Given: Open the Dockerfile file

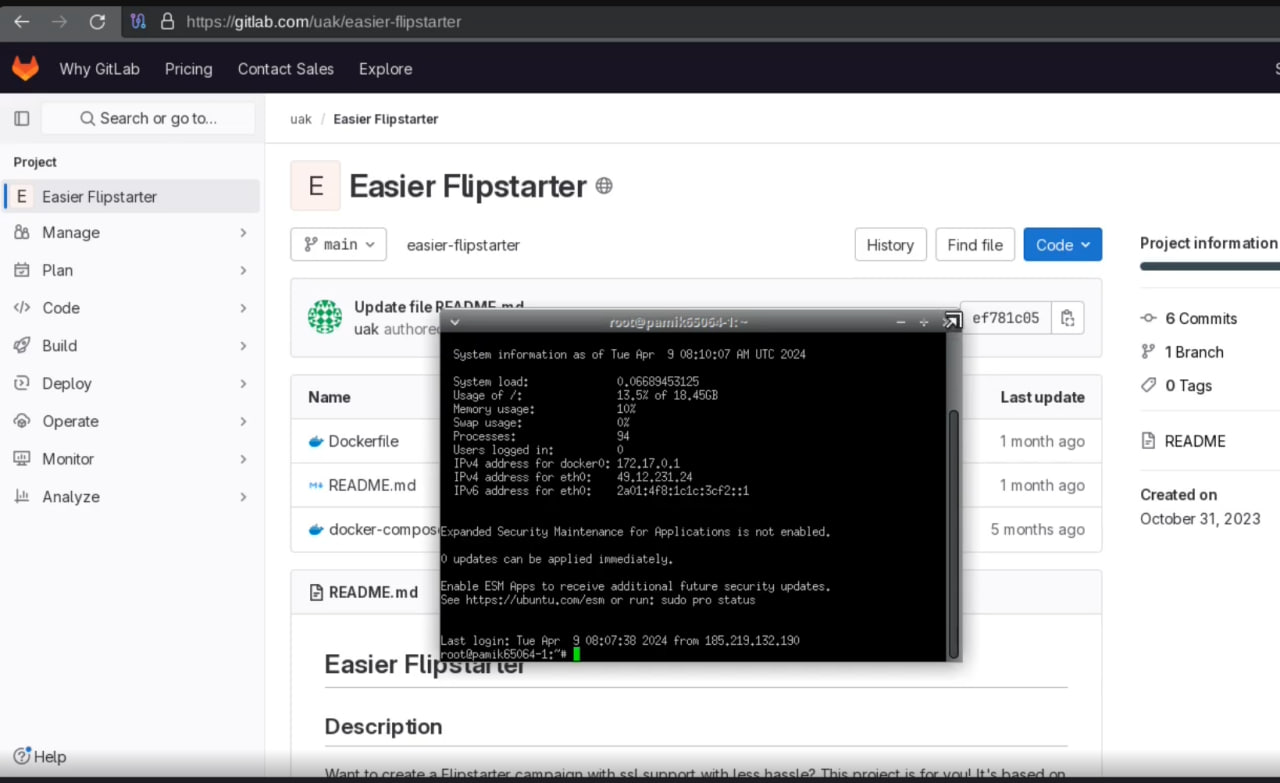Looking at the screenshot, I should pyautogui.click(x=364, y=441).
